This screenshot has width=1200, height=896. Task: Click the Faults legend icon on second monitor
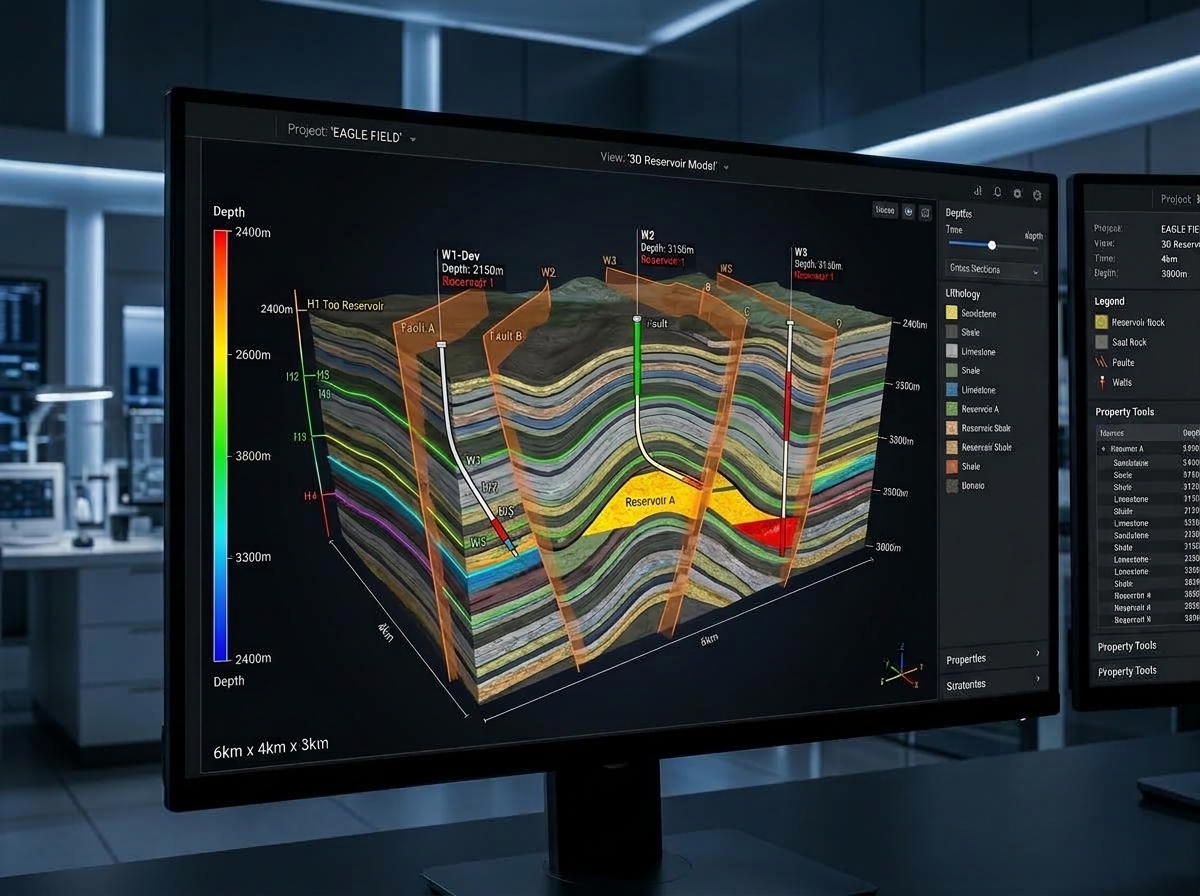click(x=1102, y=362)
